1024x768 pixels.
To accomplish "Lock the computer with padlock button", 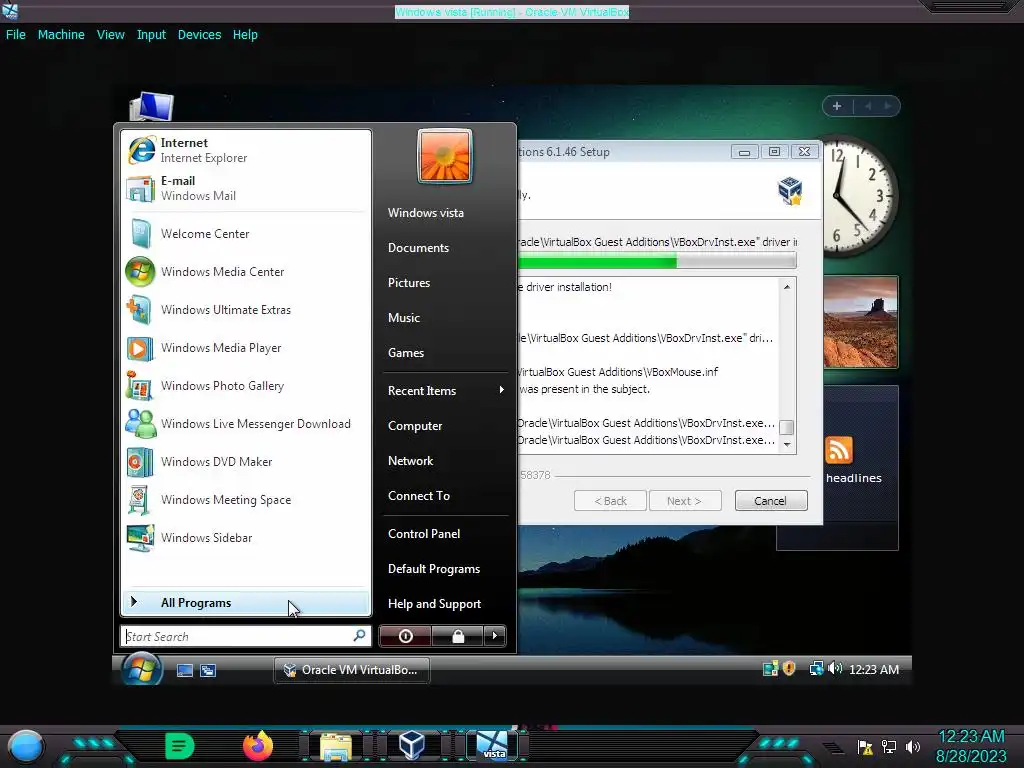I will point(458,636).
